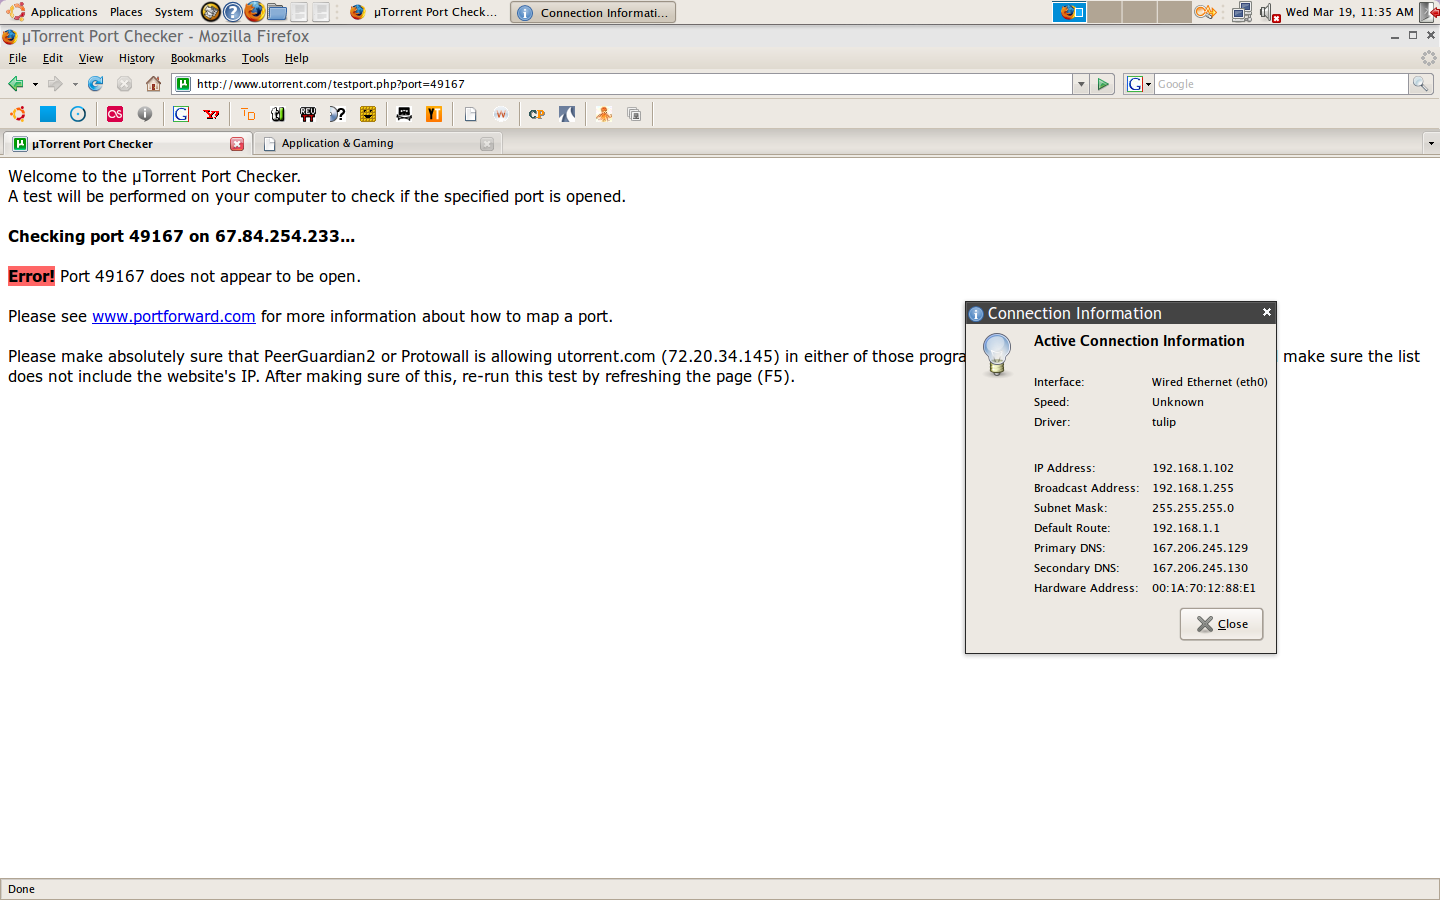This screenshot has height=900, width=1440.
Task: Open the Yahoo bookmark icon
Action: click(x=211, y=114)
